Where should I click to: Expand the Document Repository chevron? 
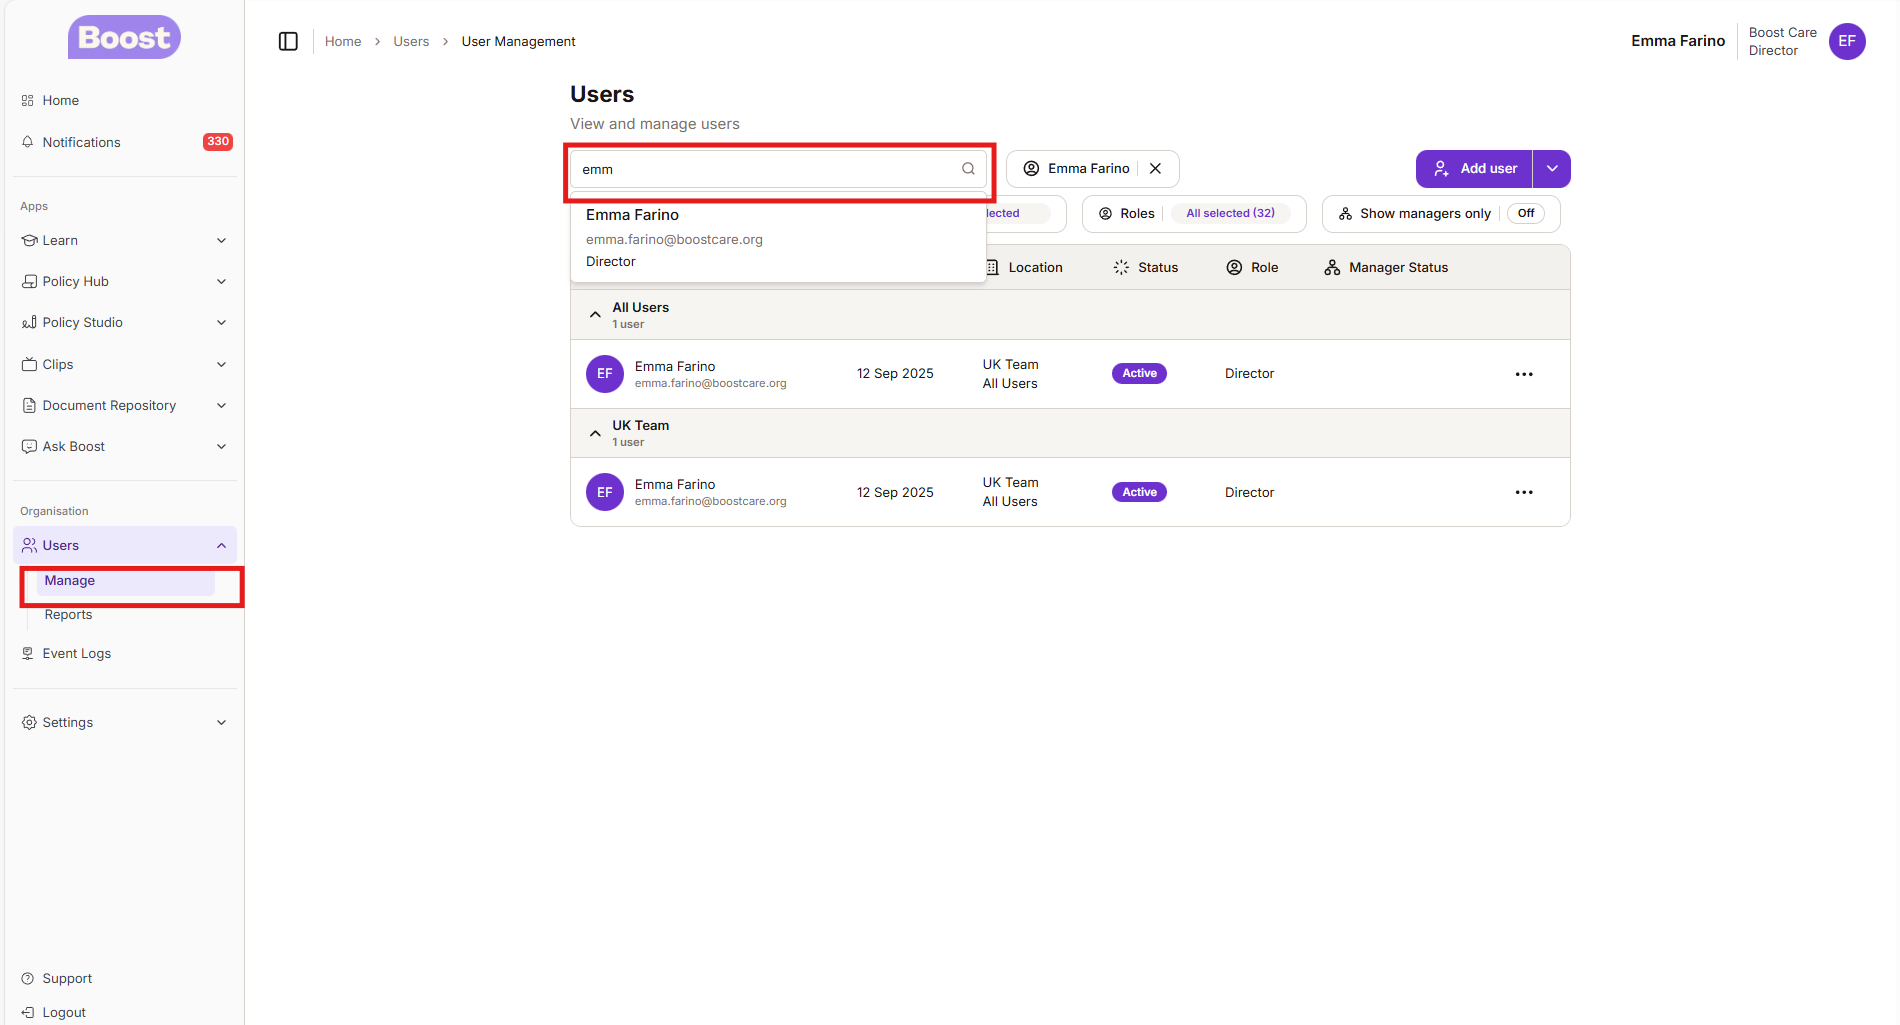coord(221,405)
